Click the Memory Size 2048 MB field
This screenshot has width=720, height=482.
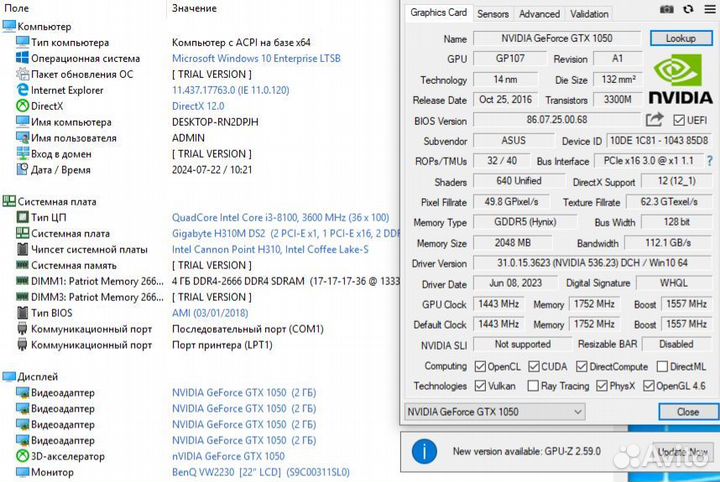(x=512, y=243)
